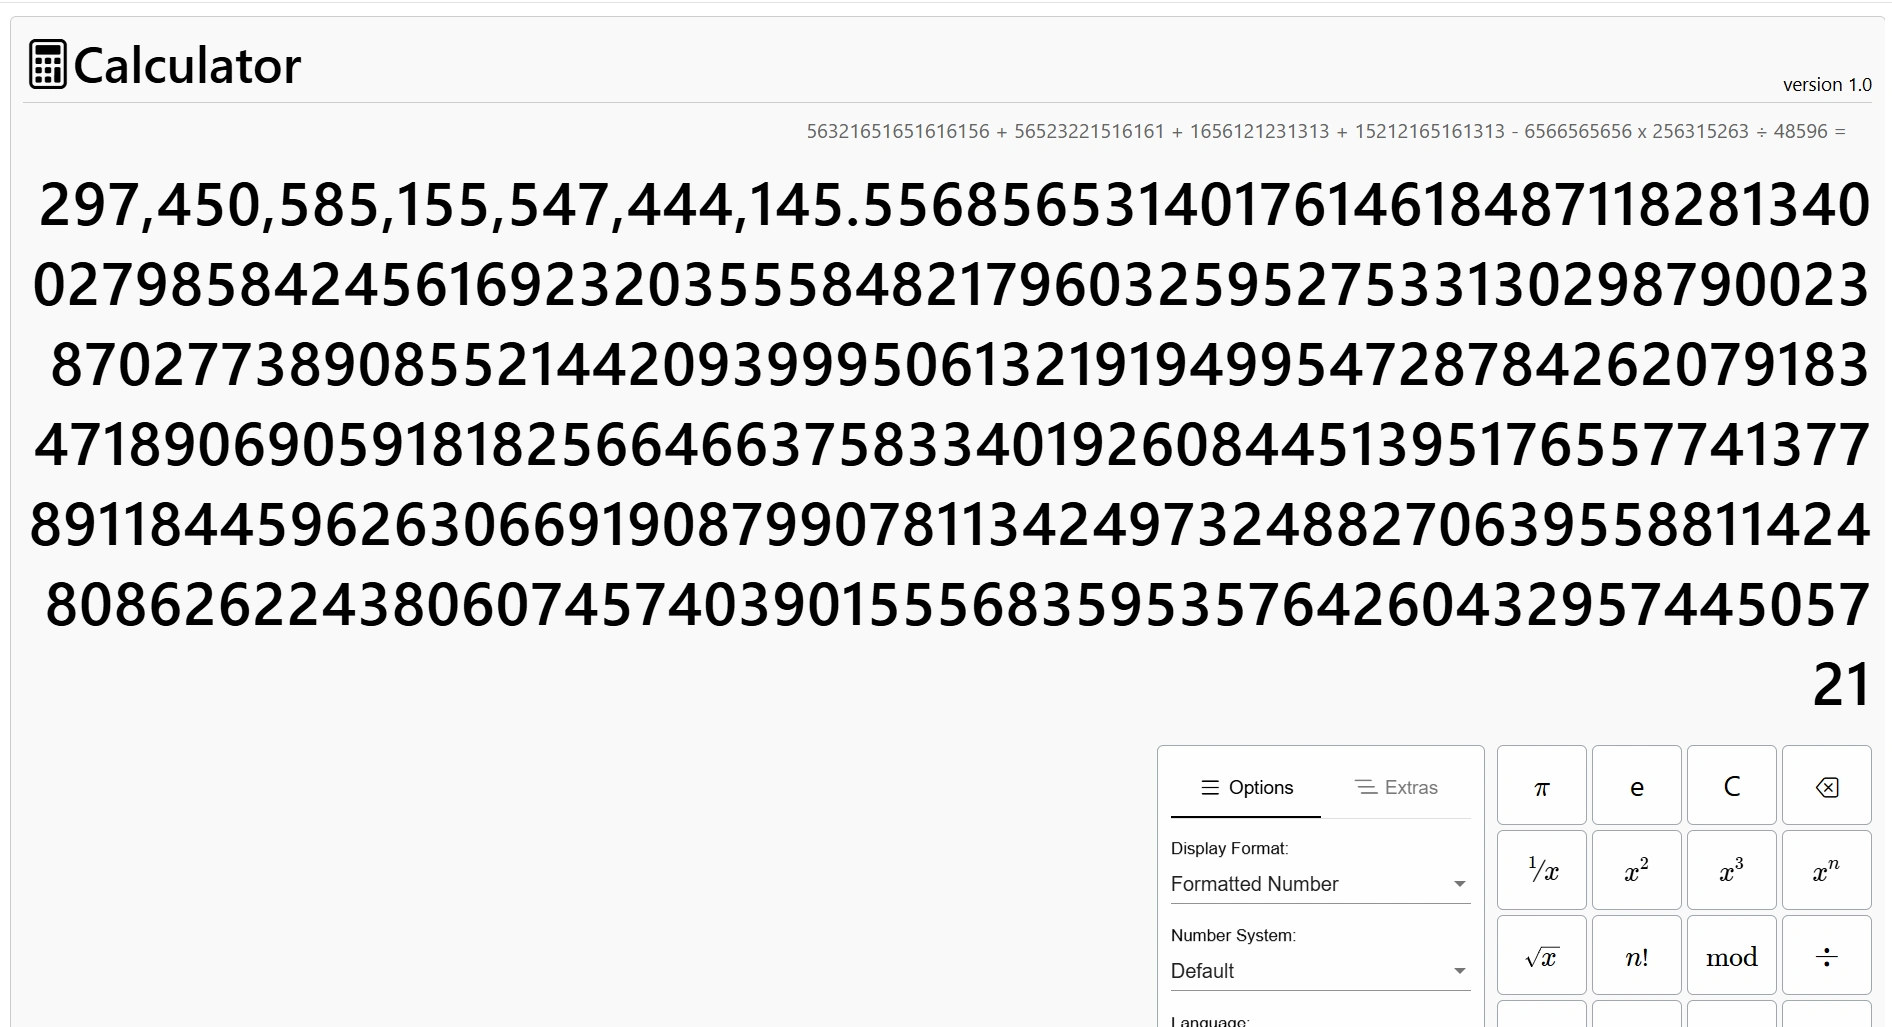Screen dimensions: 1892x1027
Task: Open the Extras tab
Action: pos(1396,788)
